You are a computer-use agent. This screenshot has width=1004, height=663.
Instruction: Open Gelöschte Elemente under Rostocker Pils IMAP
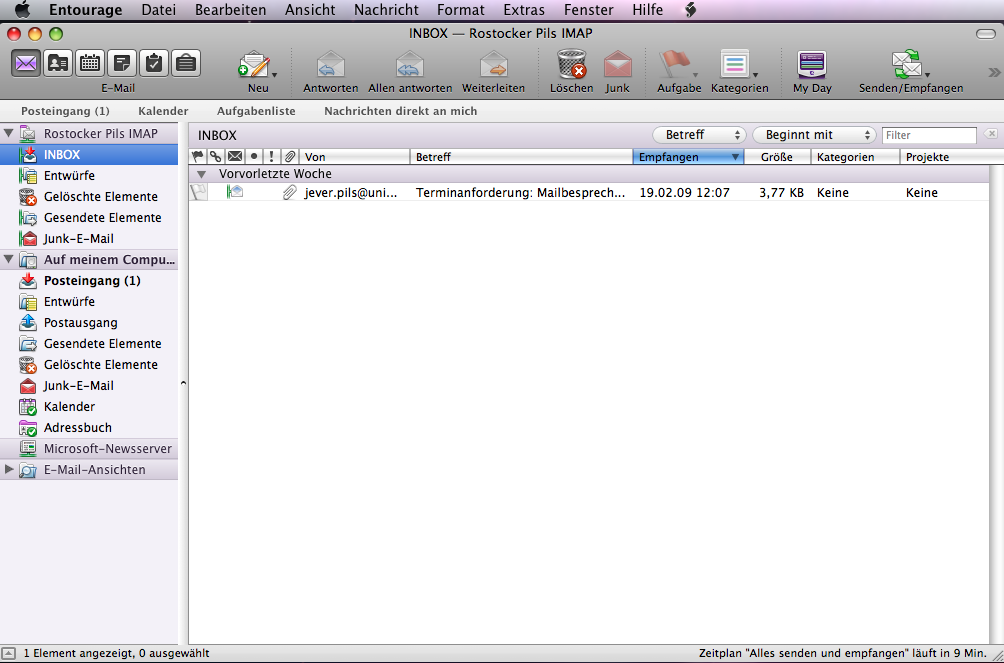coord(89,197)
